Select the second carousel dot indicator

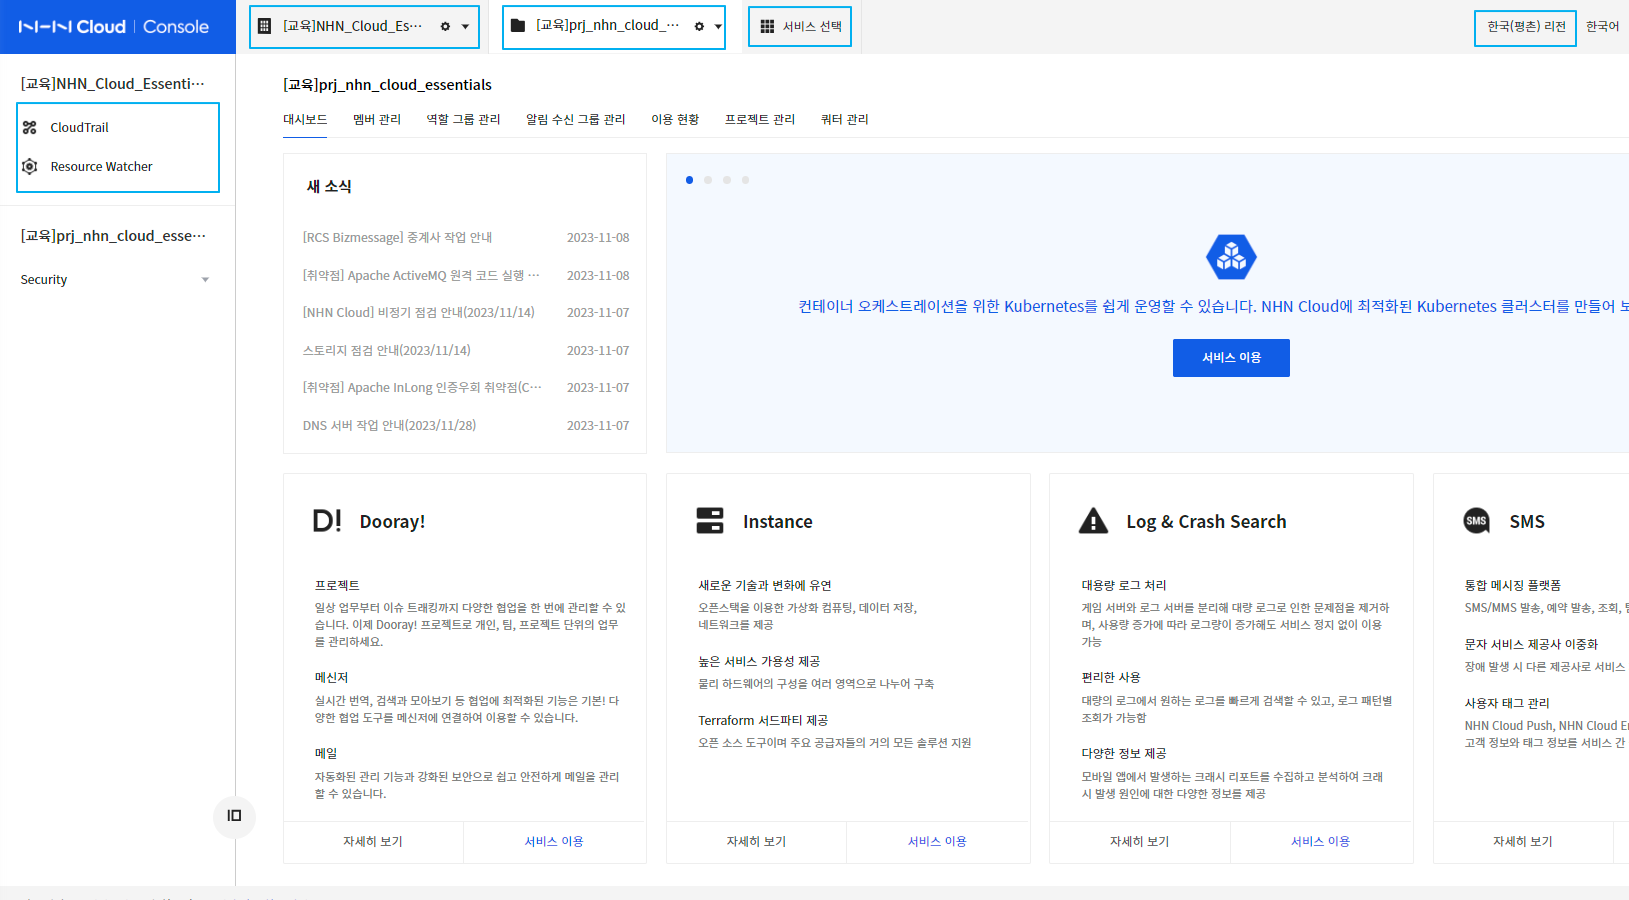pyautogui.click(x=708, y=180)
